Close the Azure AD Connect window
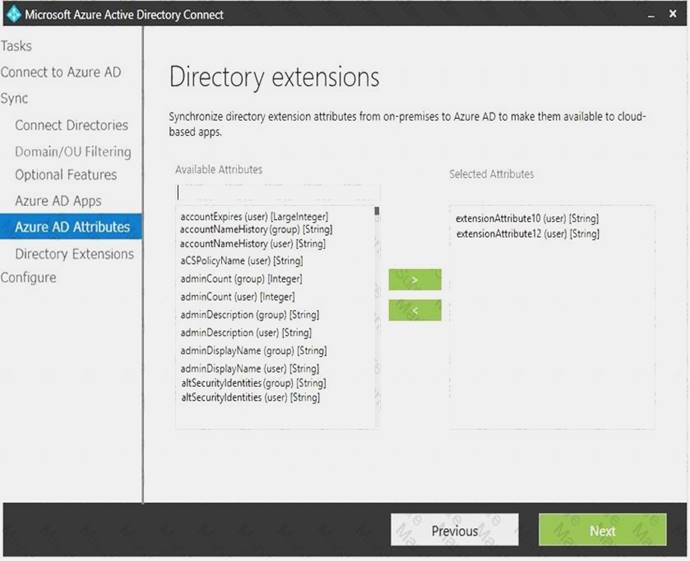The height and width of the screenshot is (561, 690). [673, 14]
